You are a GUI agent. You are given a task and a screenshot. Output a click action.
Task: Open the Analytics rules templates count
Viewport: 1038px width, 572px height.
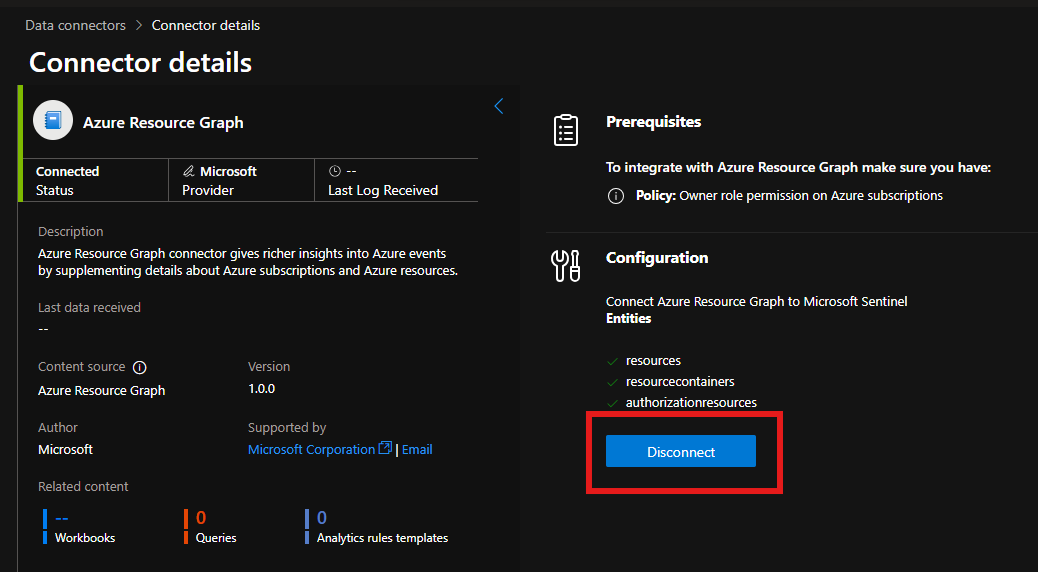click(322, 518)
